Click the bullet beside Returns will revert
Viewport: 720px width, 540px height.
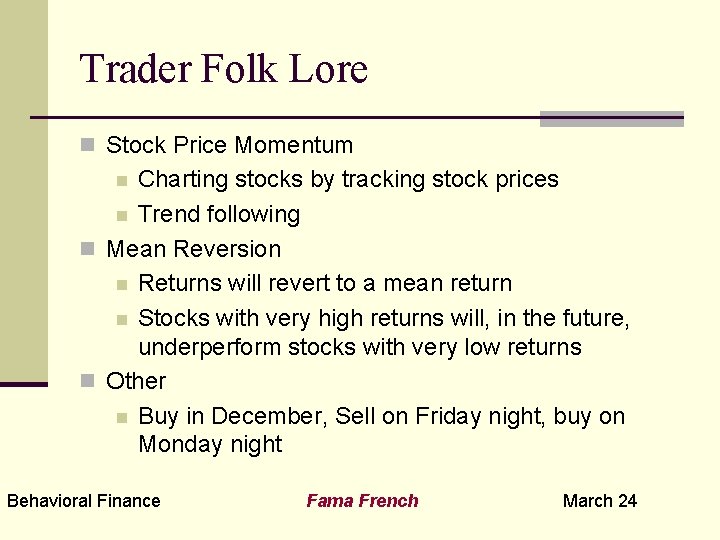(x=122, y=285)
